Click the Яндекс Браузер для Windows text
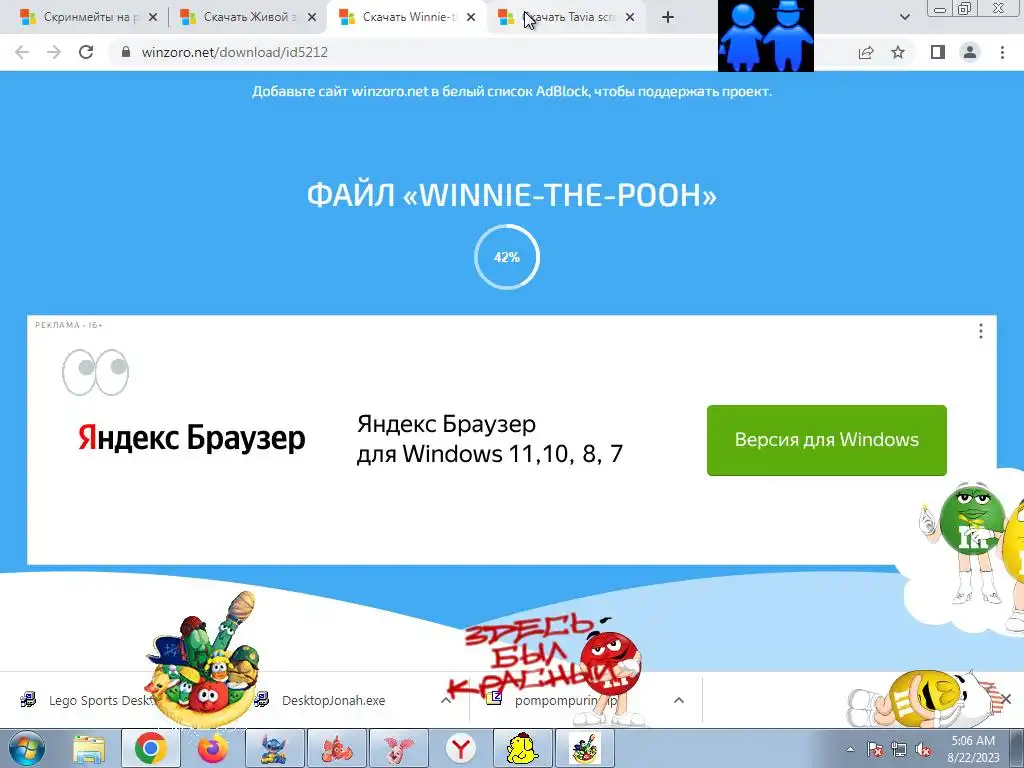The height and width of the screenshot is (768, 1024). tap(490, 439)
